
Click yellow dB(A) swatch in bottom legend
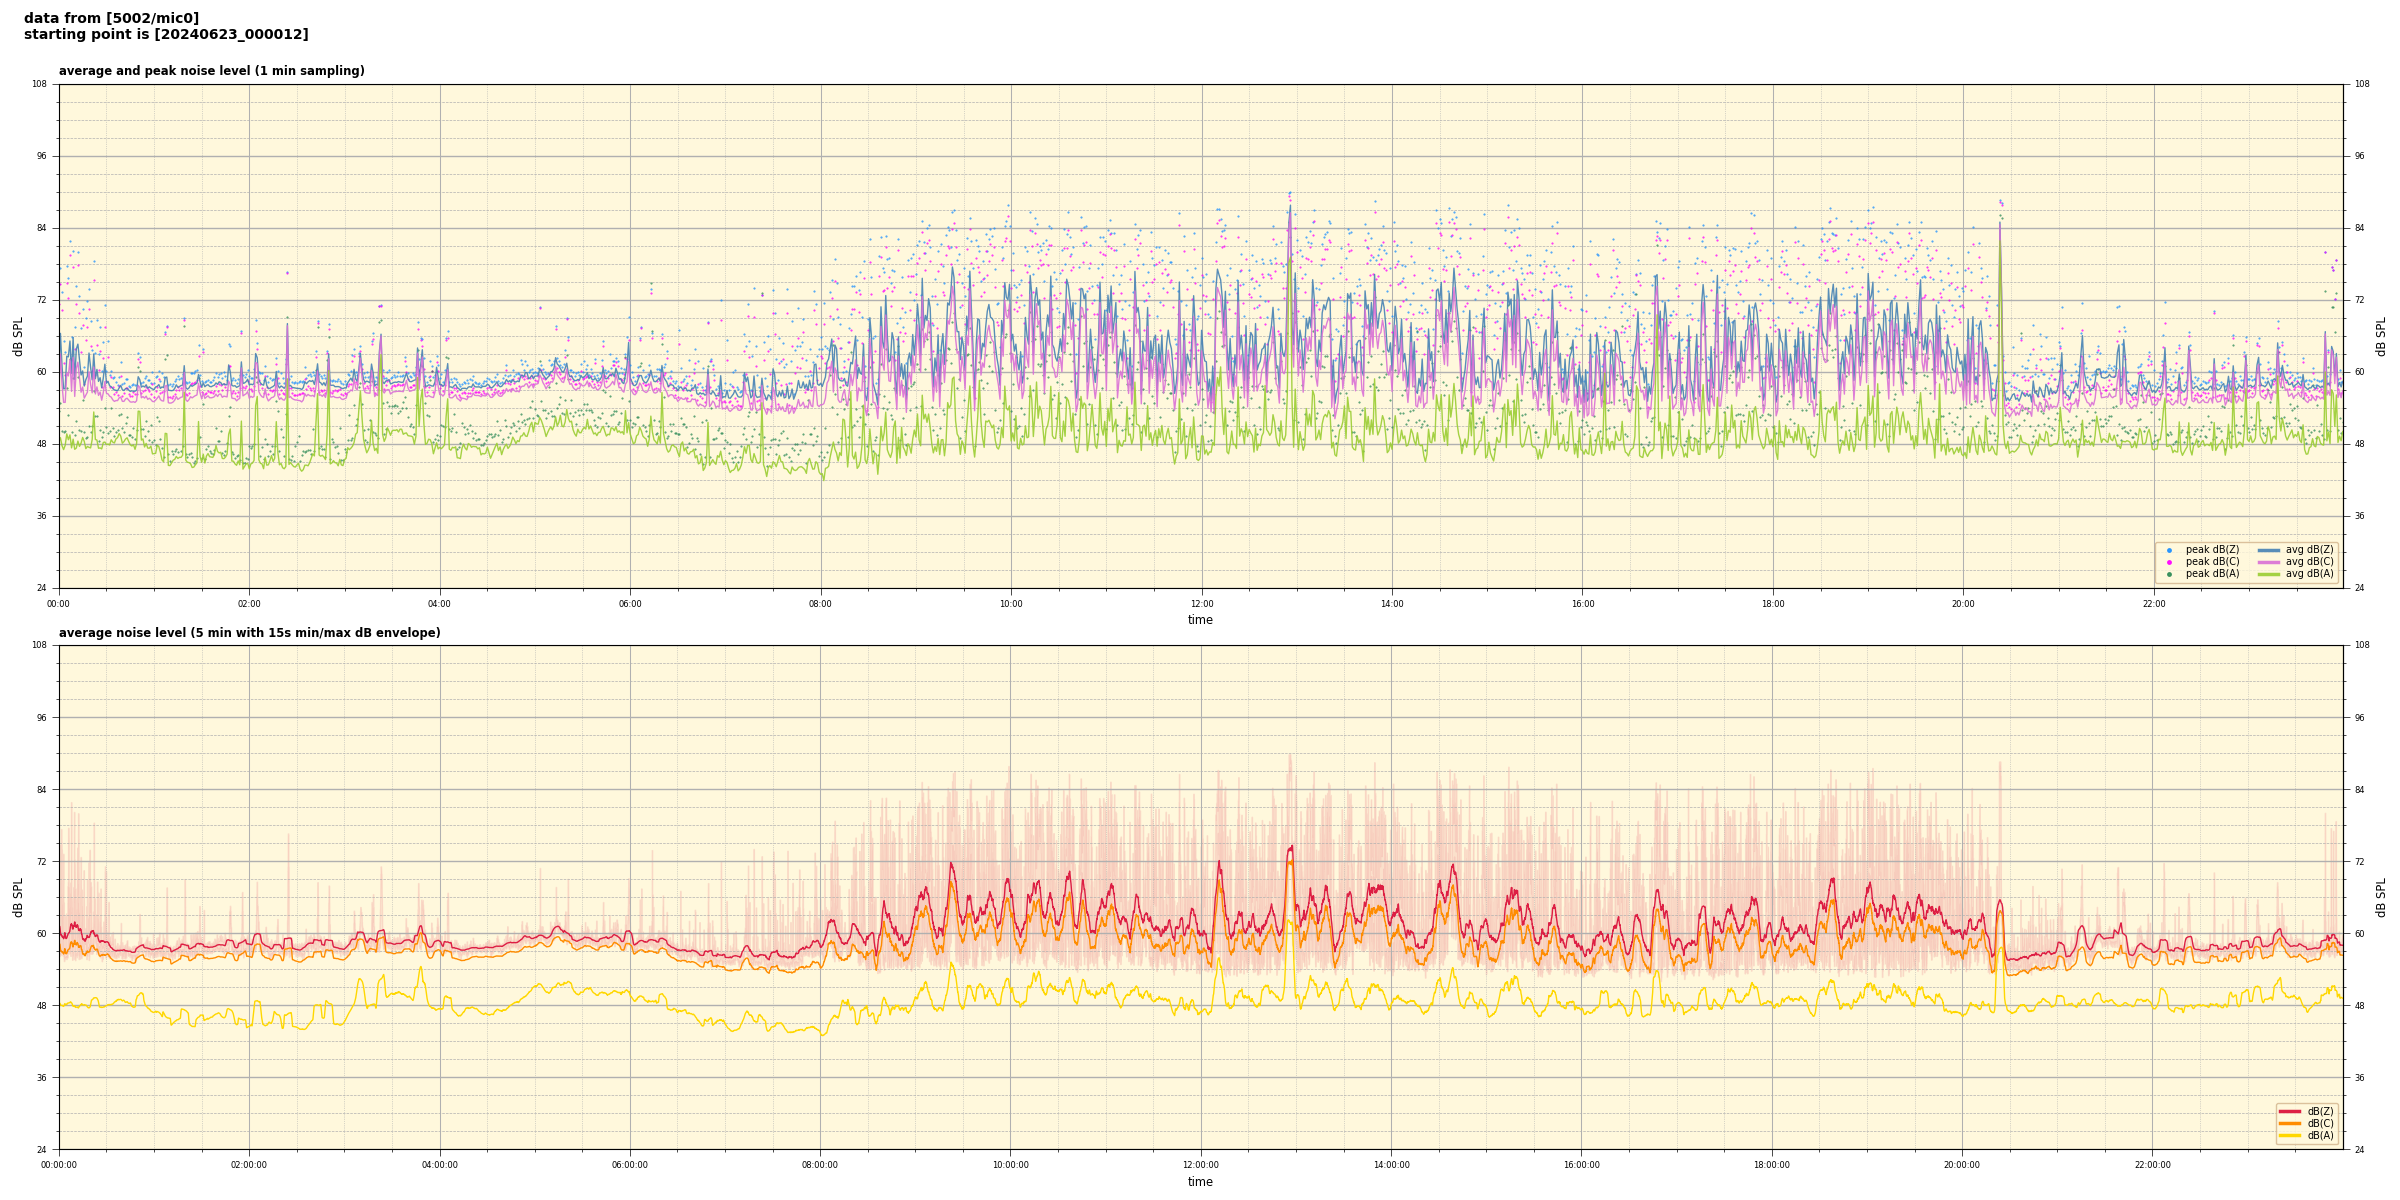click(x=2290, y=1135)
